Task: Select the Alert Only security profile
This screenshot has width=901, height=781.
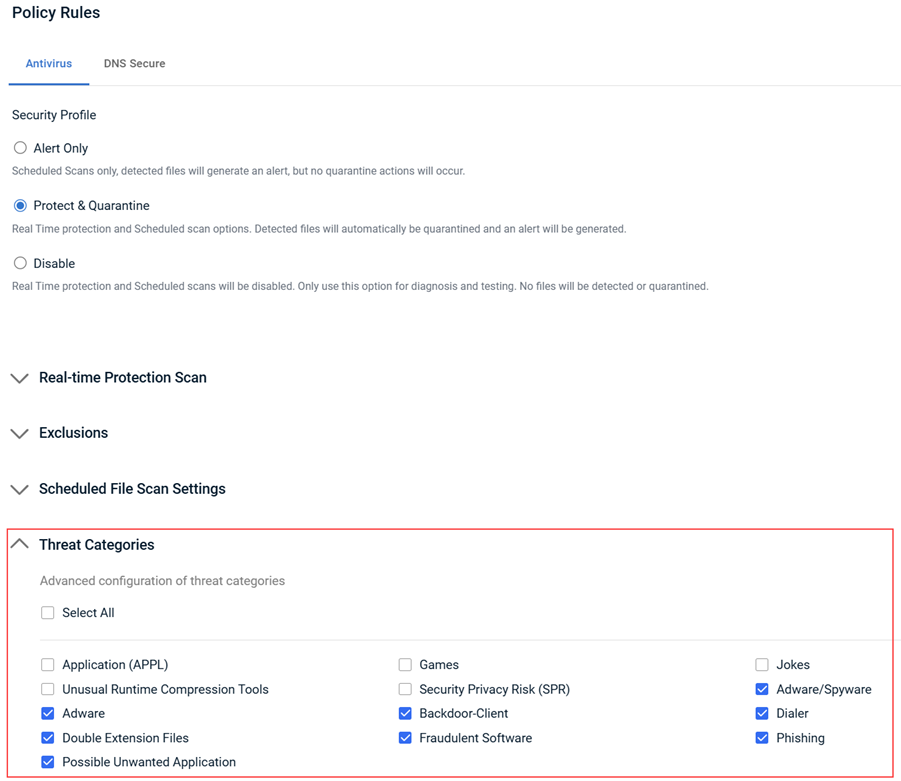Action: (20, 148)
